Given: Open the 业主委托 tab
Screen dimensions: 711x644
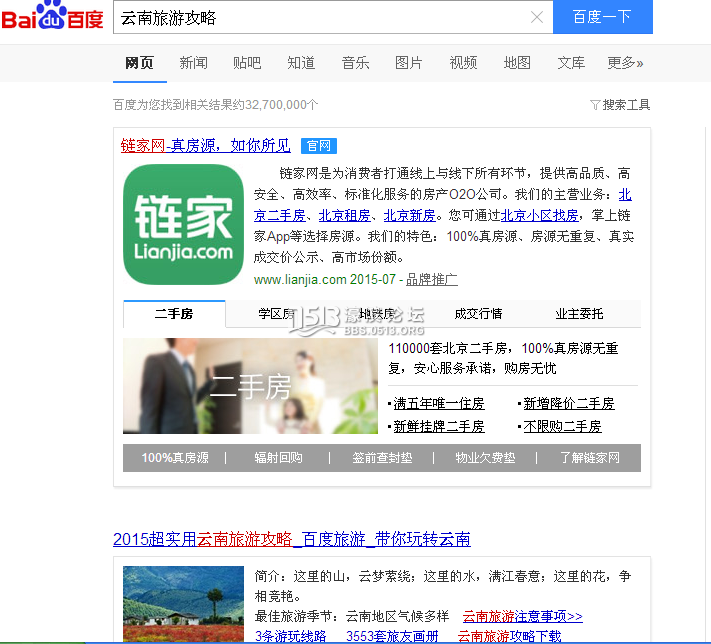Looking at the screenshot, I should [x=579, y=314].
